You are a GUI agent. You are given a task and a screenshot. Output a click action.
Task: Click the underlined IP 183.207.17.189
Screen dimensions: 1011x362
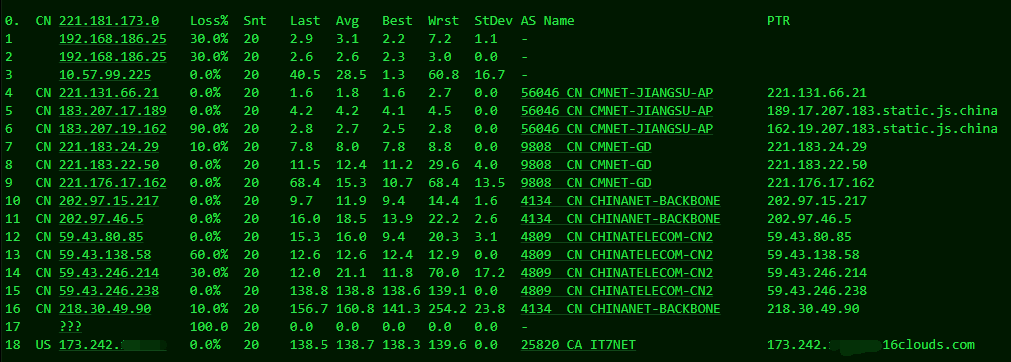(x=113, y=110)
